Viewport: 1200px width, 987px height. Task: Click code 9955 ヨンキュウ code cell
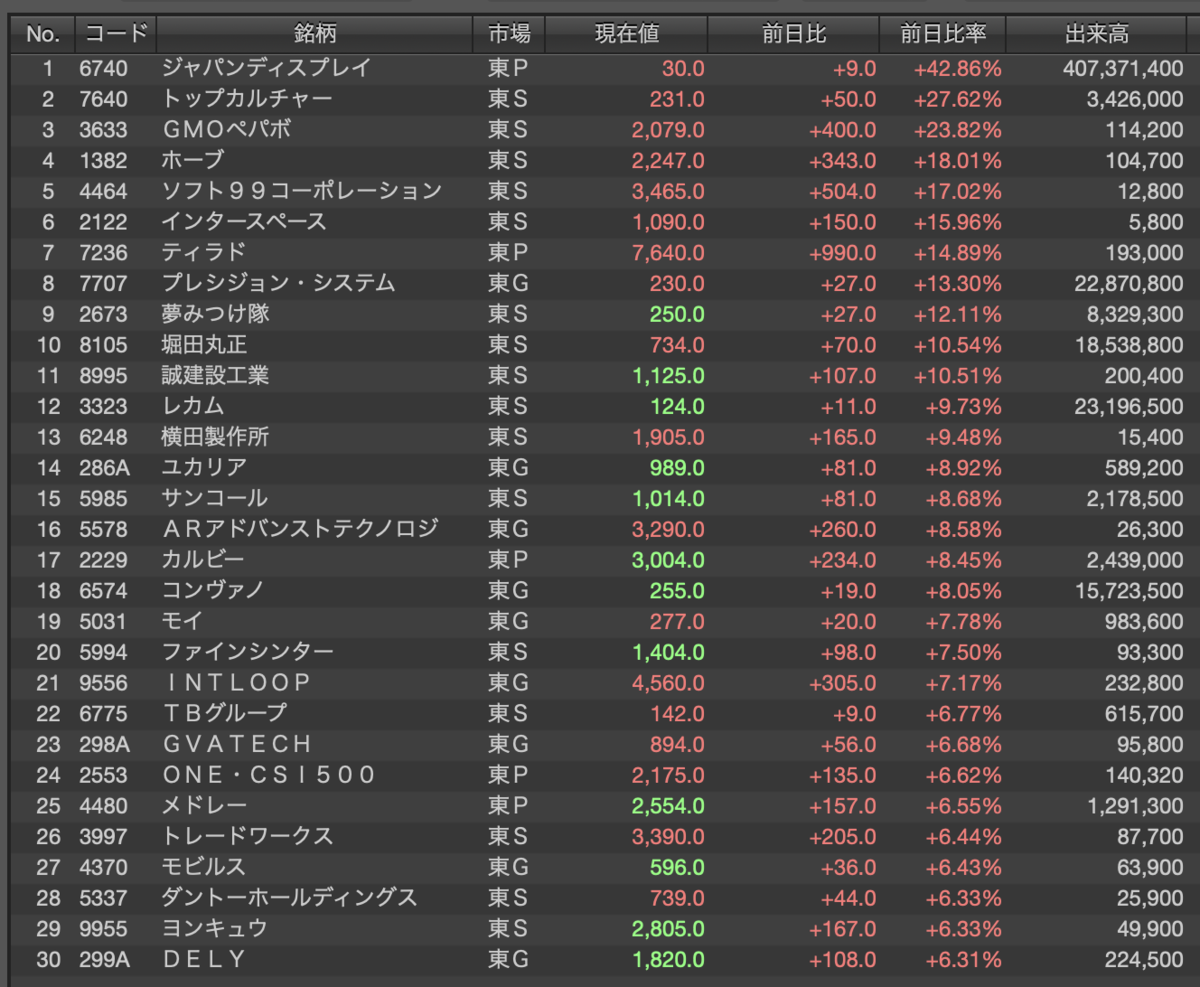[x=103, y=928]
